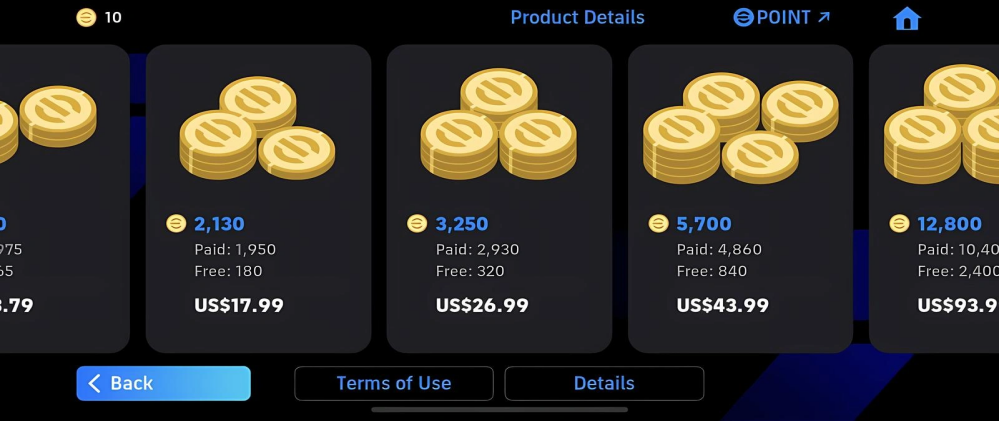This screenshot has height=421, width=999.
Task: Click the Product Details heading
Action: pyautogui.click(x=577, y=18)
